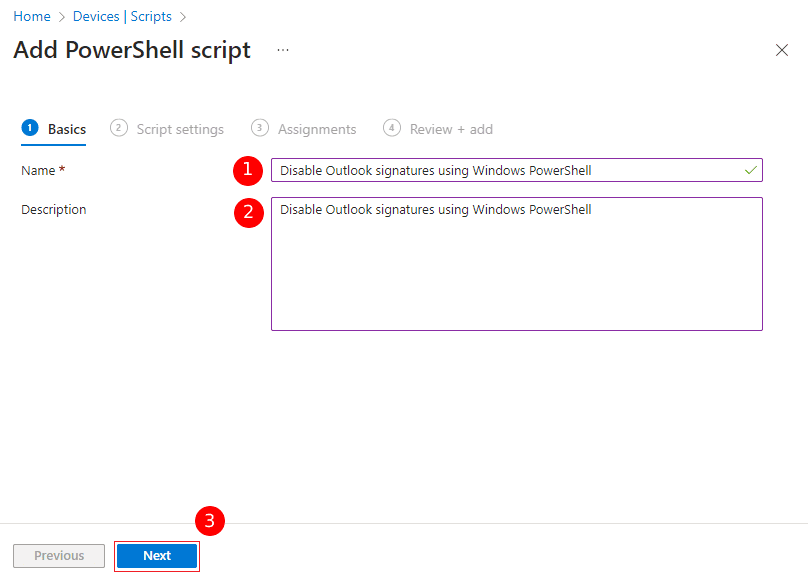Click the step 4 circle icon
This screenshot has height=580, width=808.
[x=392, y=128]
